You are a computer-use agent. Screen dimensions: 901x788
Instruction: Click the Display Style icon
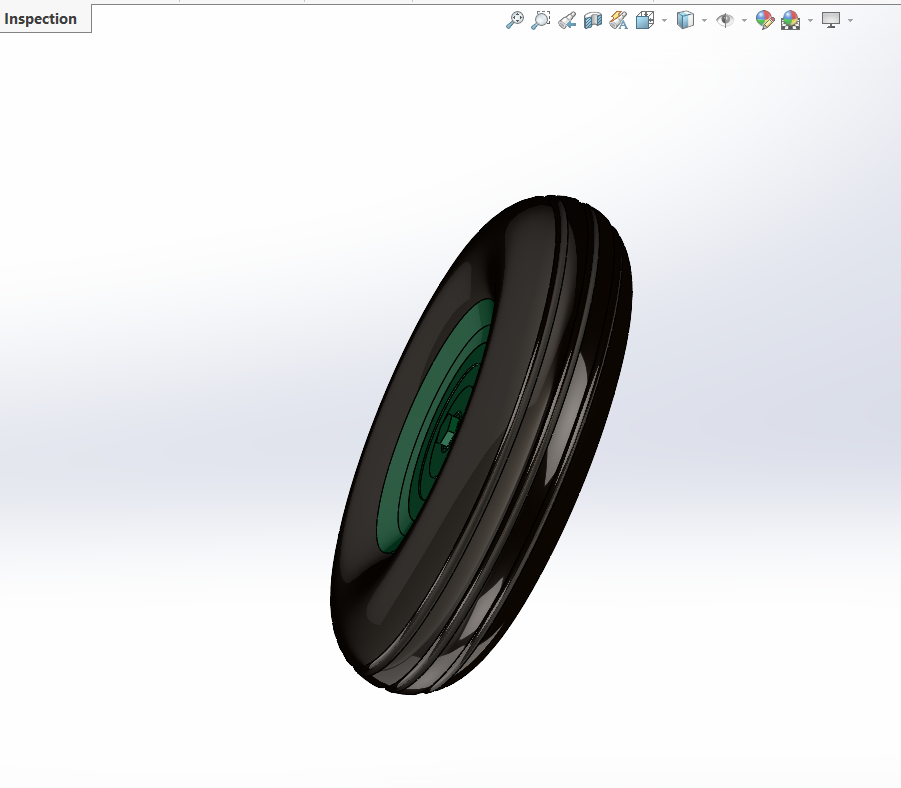(685, 20)
